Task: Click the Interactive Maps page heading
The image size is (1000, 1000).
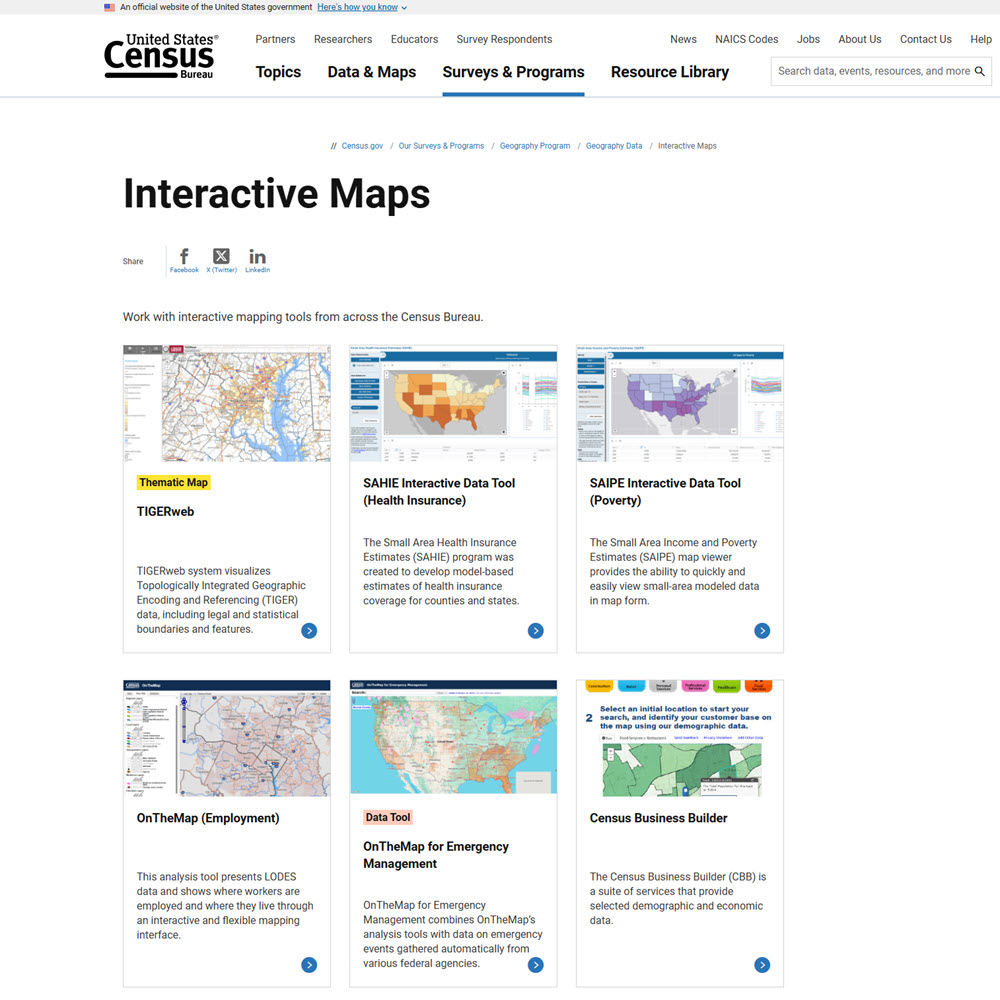Action: pyautogui.click(x=277, y=194)
